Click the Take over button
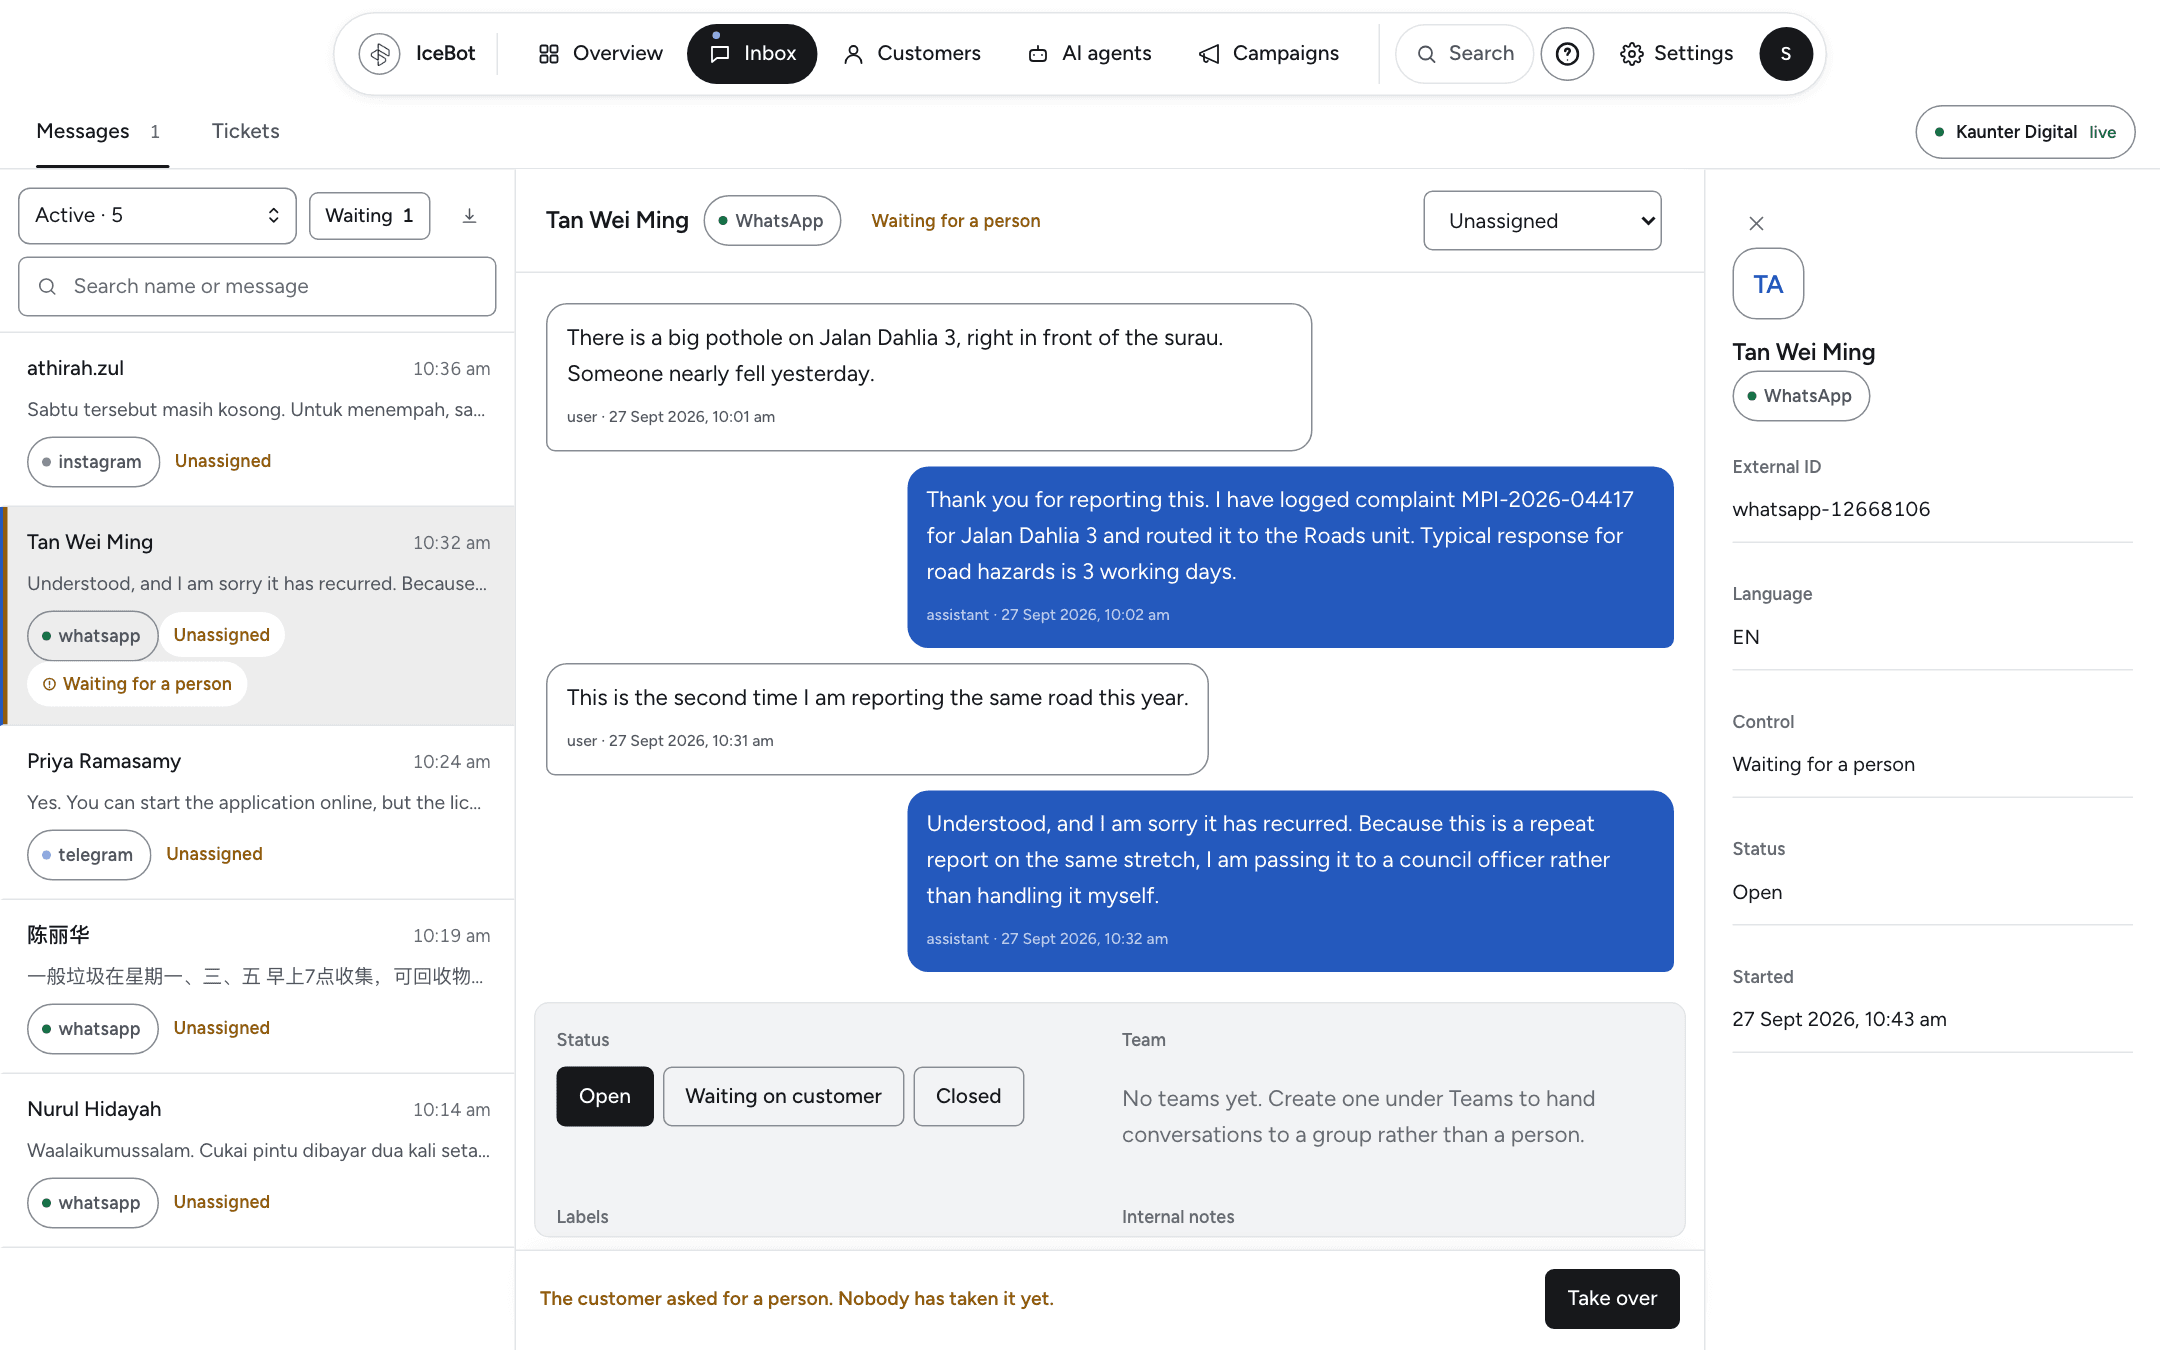Image resolution: width=2160 pixels, height=1350 pixels. [x=1612, y=1298]
